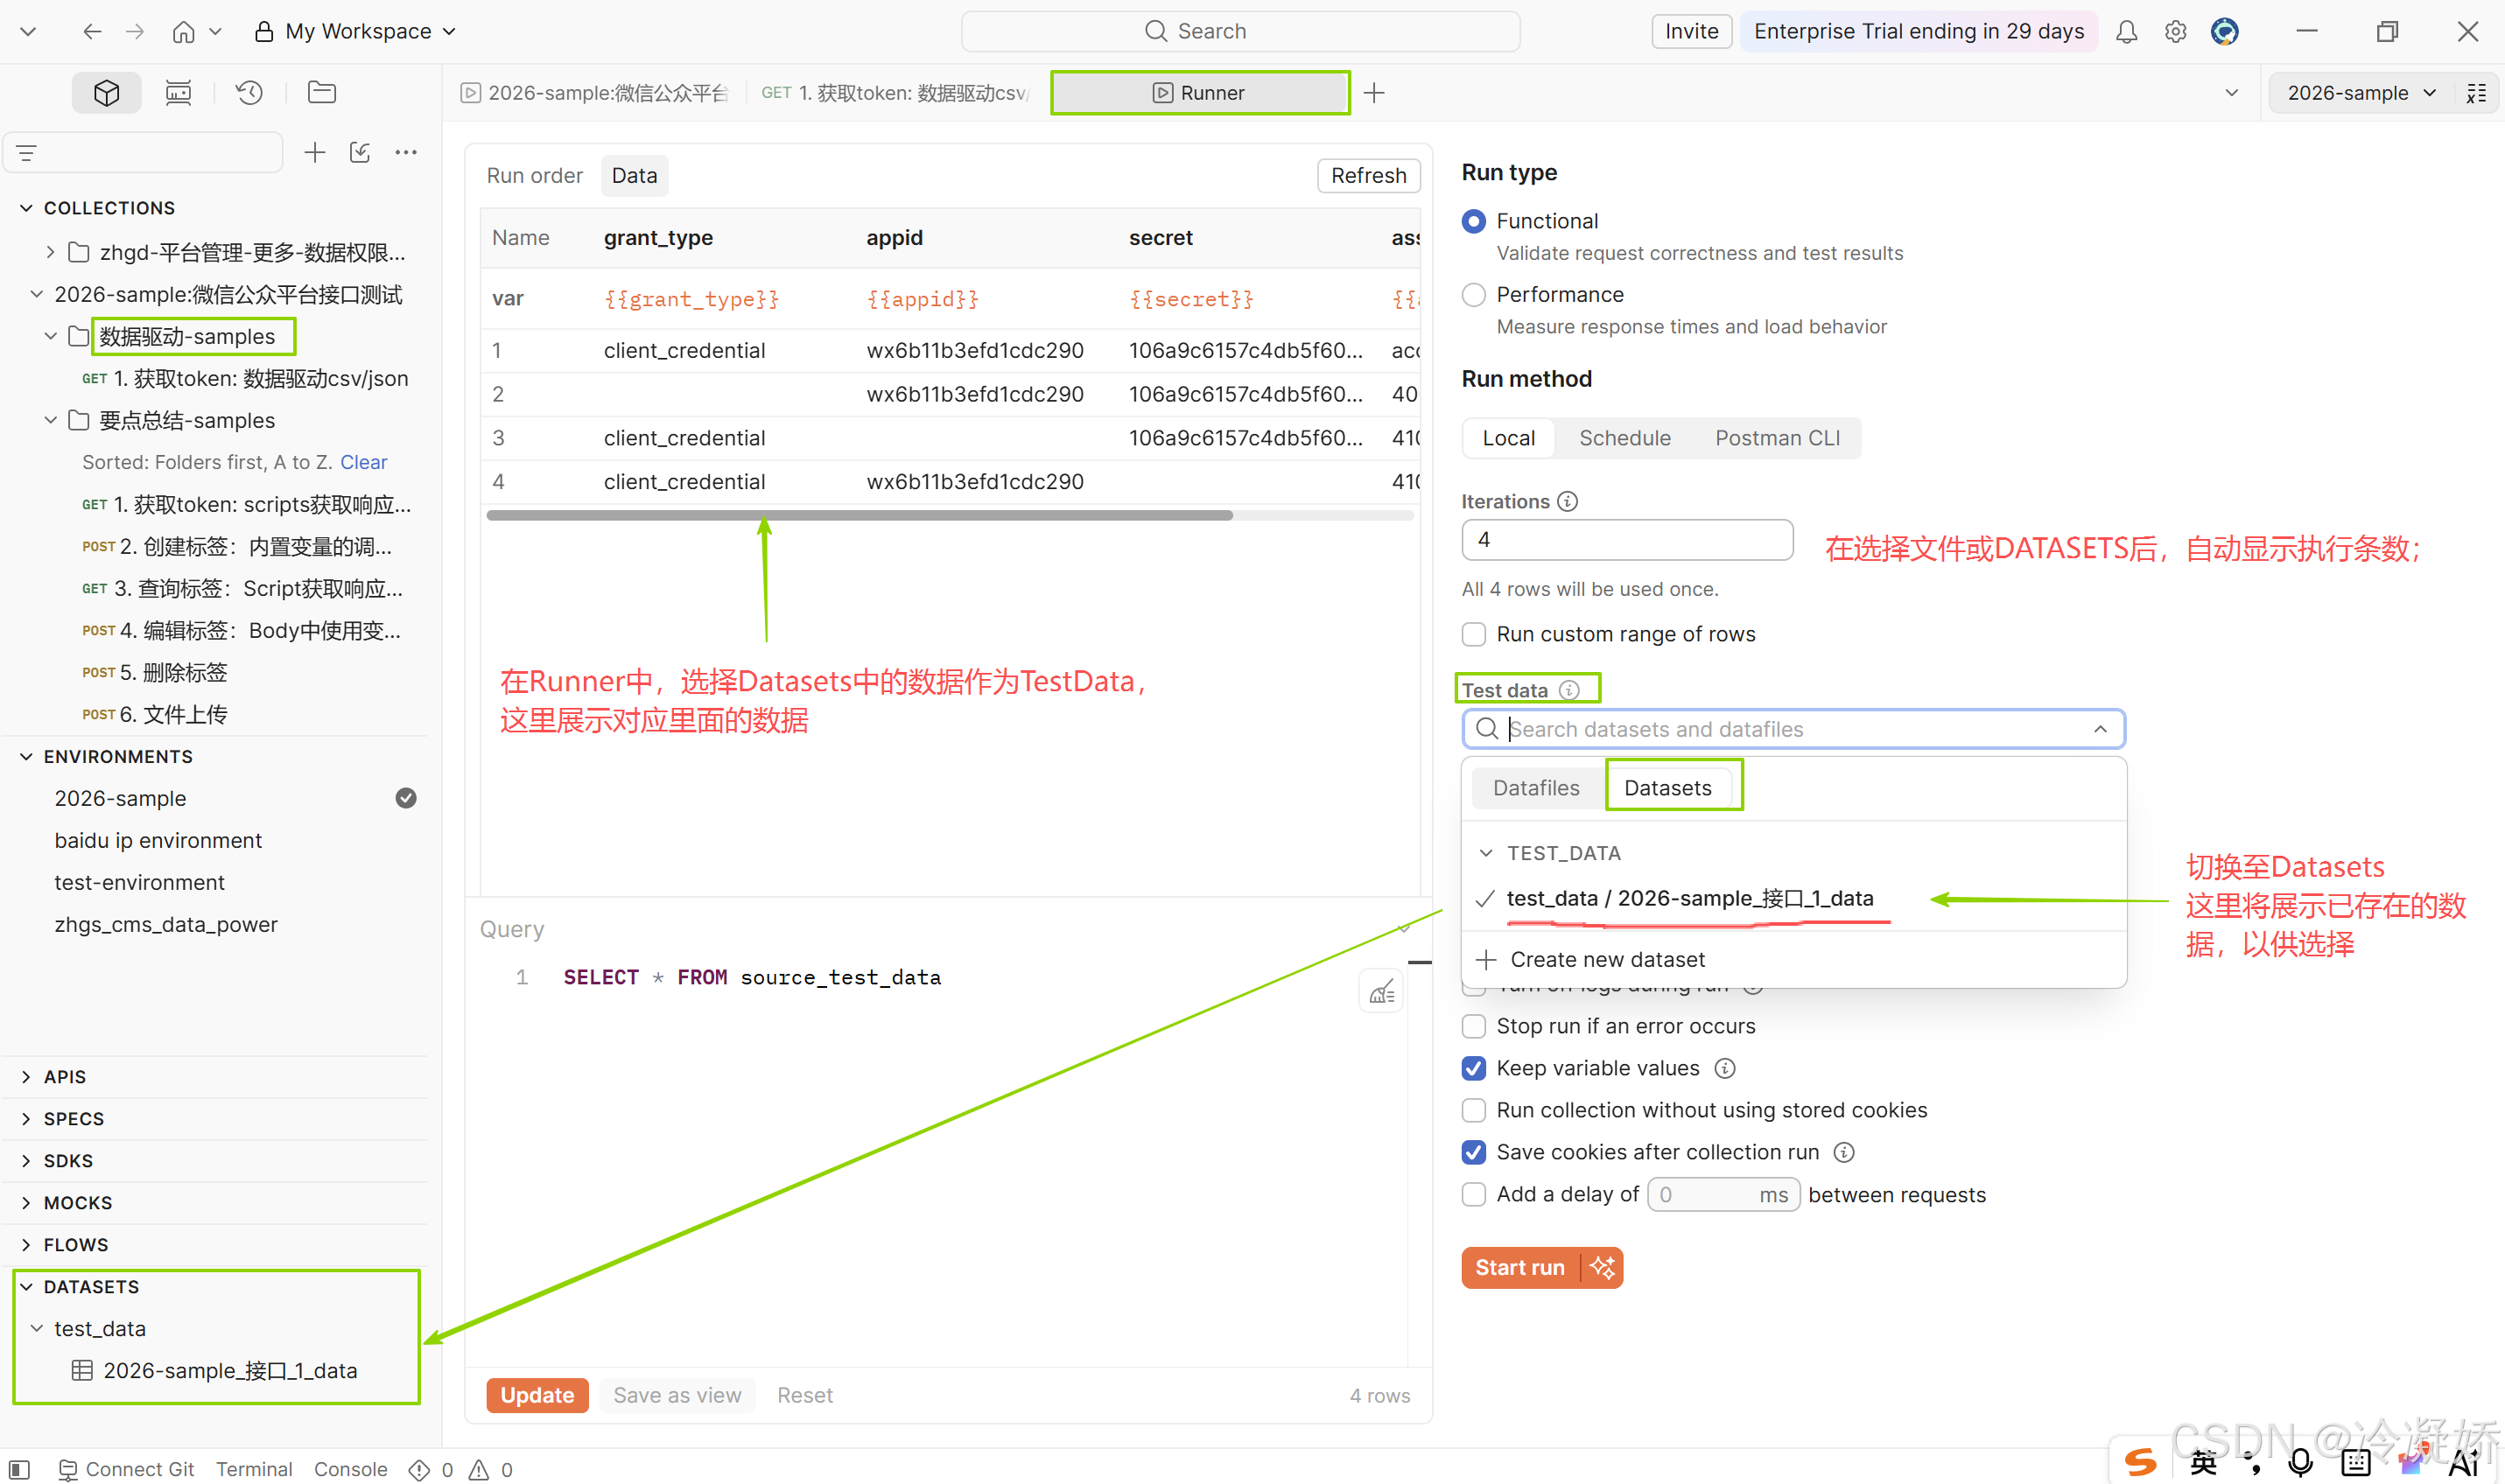Uncheck Save cookies after collection run
This screenshot has height=1484, width=2505.
tap(1474, 1153)
